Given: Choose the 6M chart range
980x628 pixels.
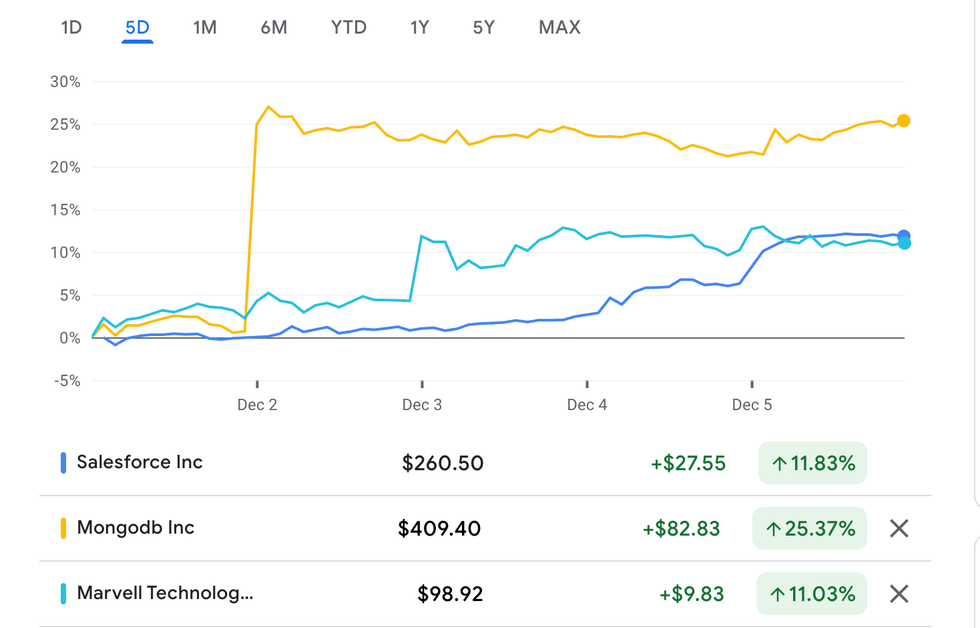Looking at the screenshot, I should (x=273, y=28).
